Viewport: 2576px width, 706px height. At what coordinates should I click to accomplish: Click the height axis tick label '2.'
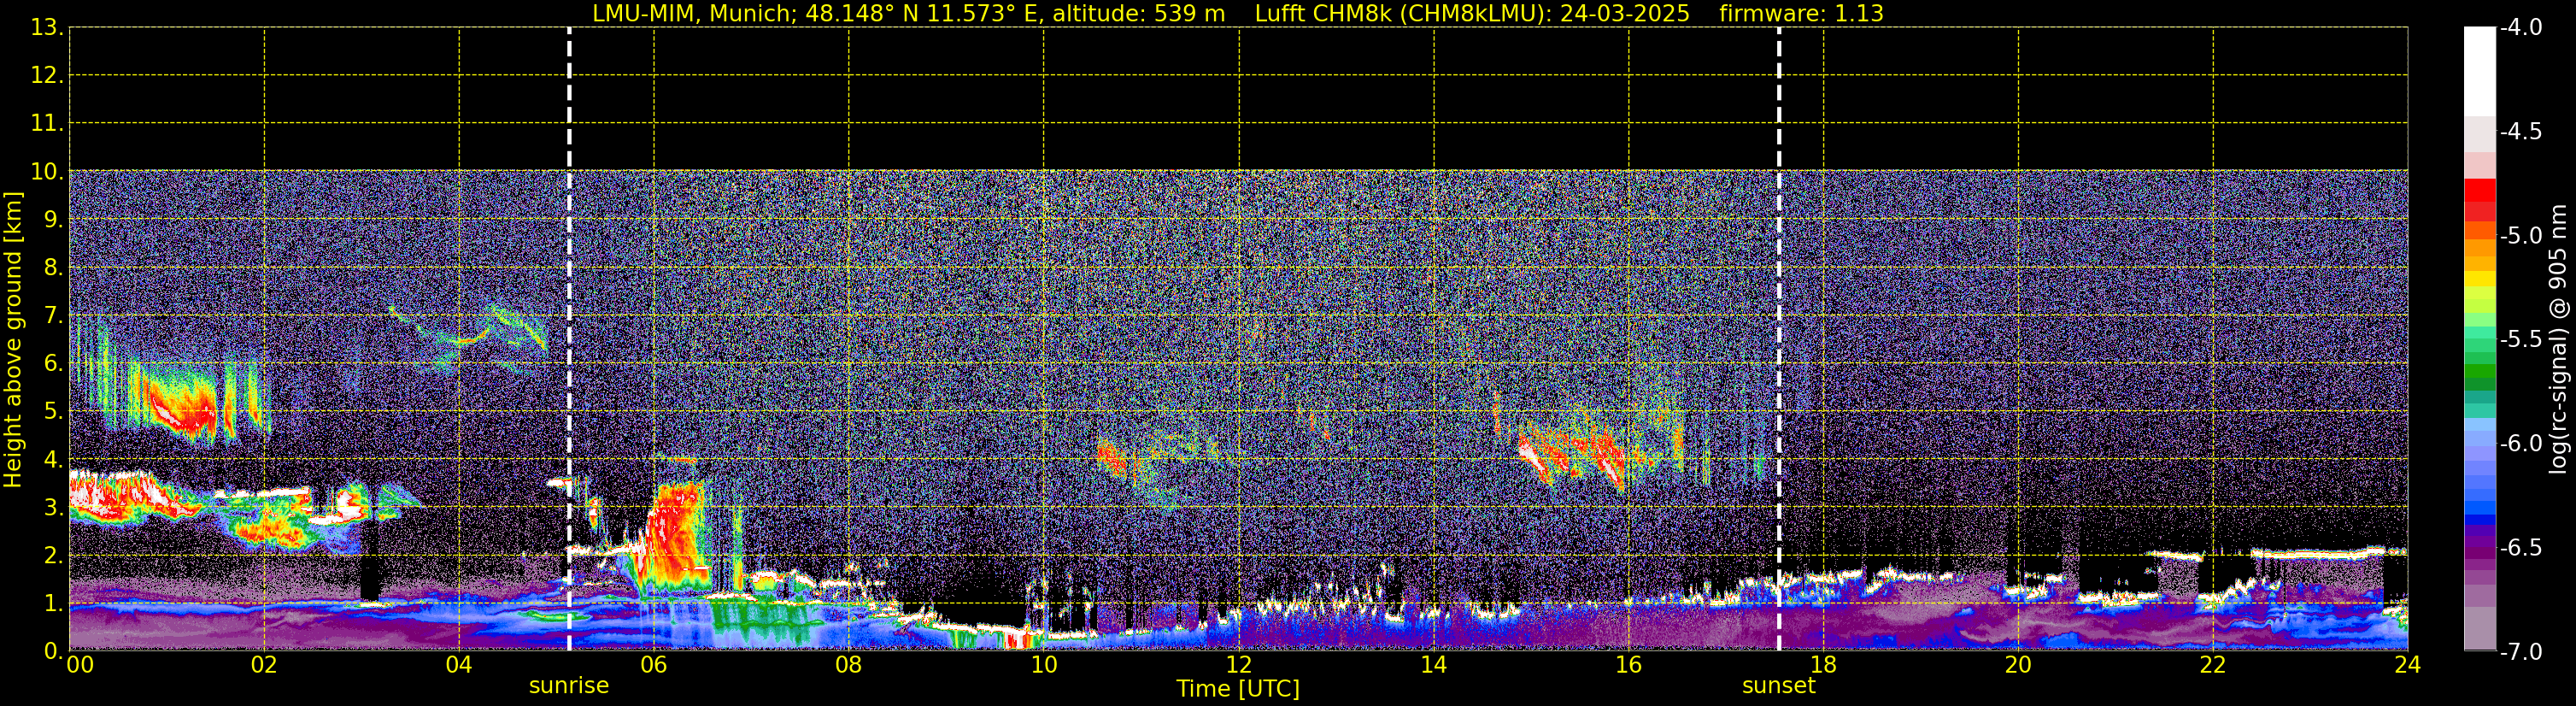[x=53, y=556]
